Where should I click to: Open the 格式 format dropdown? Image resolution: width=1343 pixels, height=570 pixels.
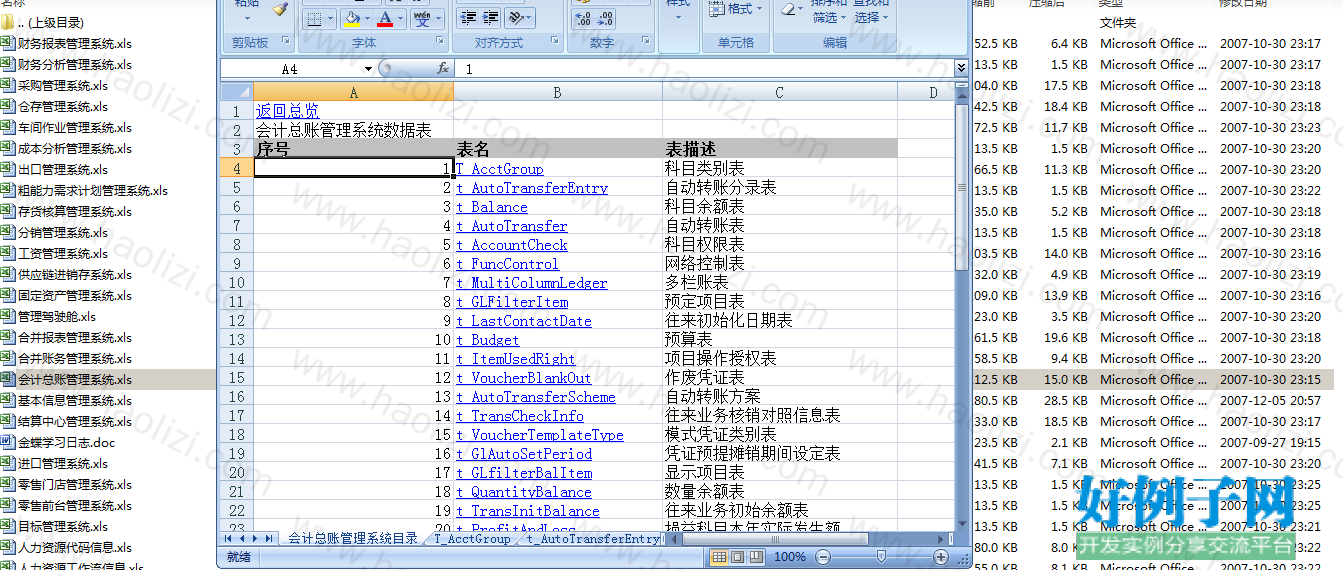coord(738,9)
